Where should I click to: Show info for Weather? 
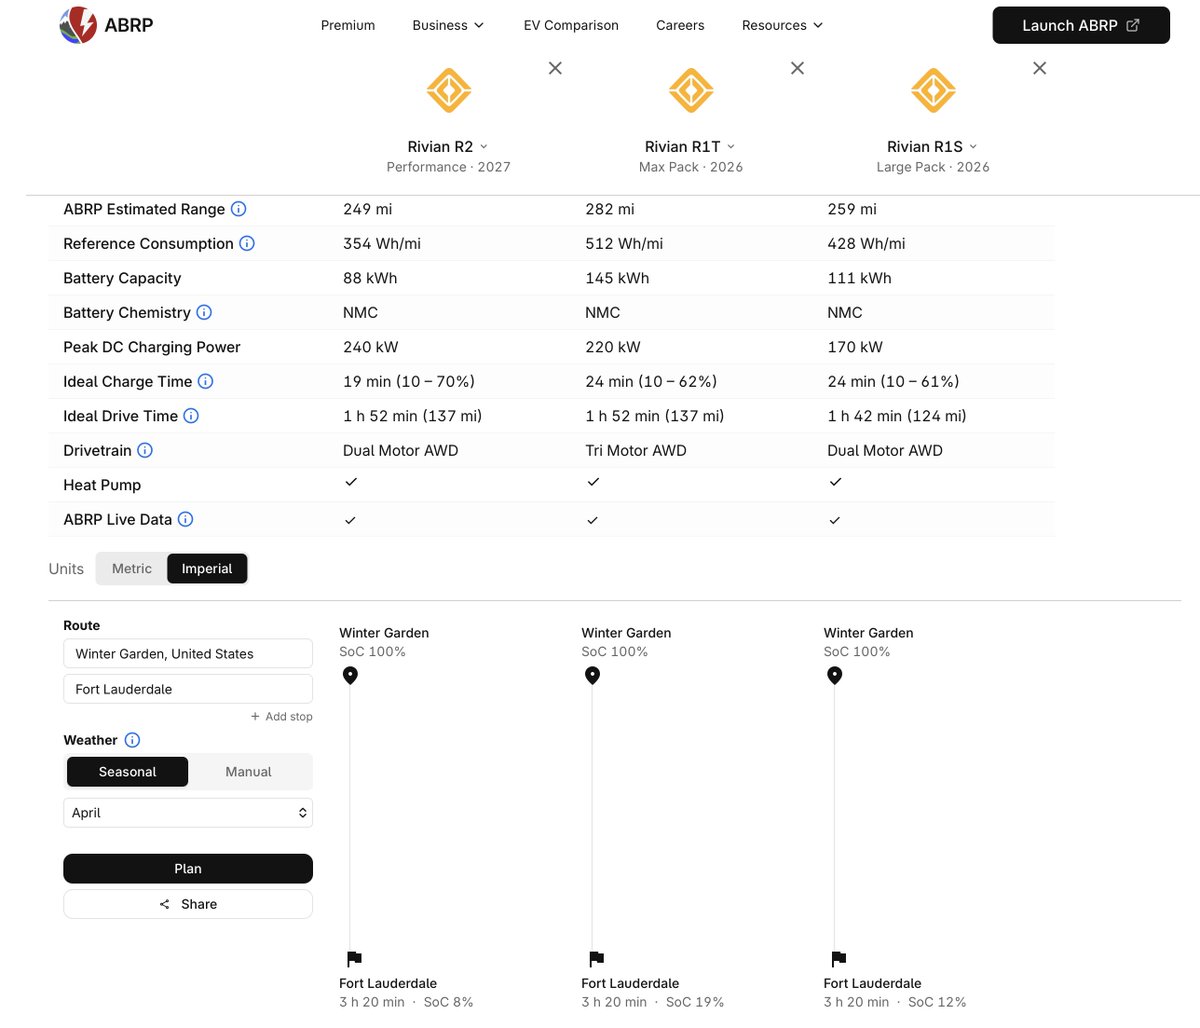tap(132, 740)
